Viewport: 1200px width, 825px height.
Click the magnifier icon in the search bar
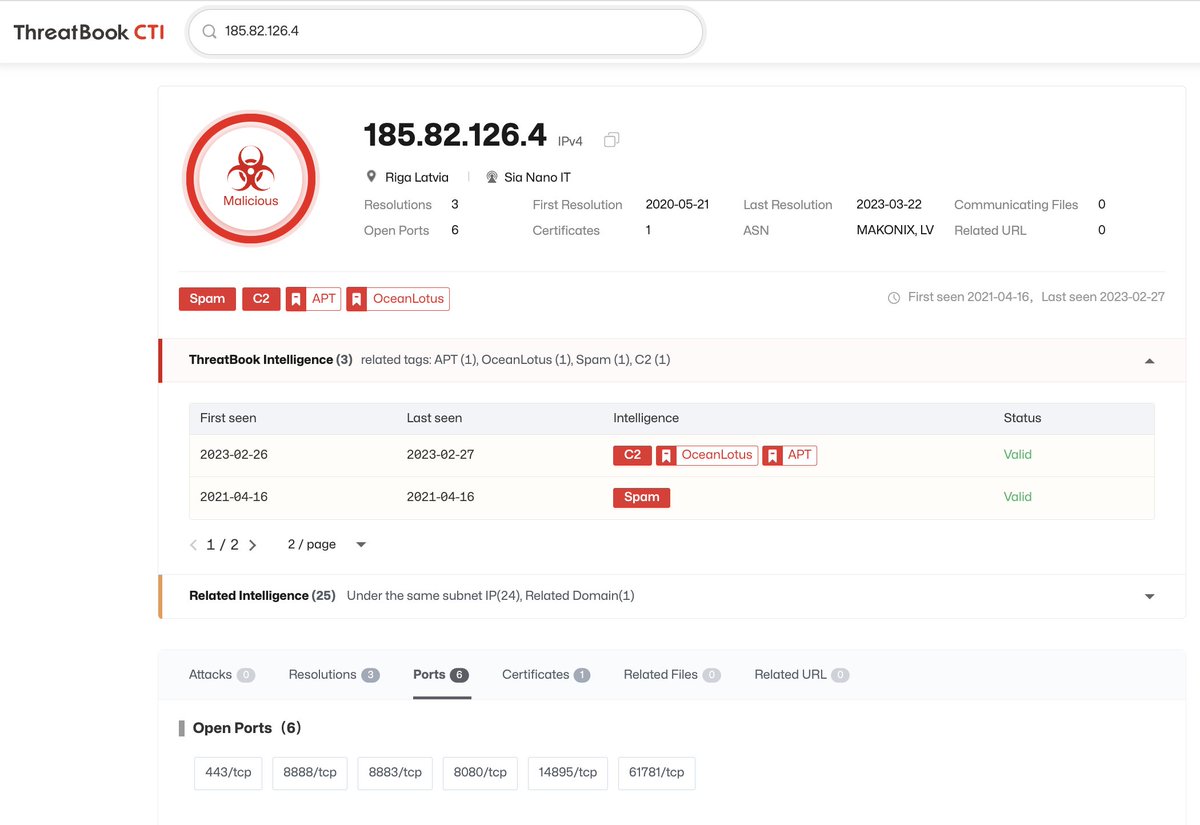pos(208,31)
